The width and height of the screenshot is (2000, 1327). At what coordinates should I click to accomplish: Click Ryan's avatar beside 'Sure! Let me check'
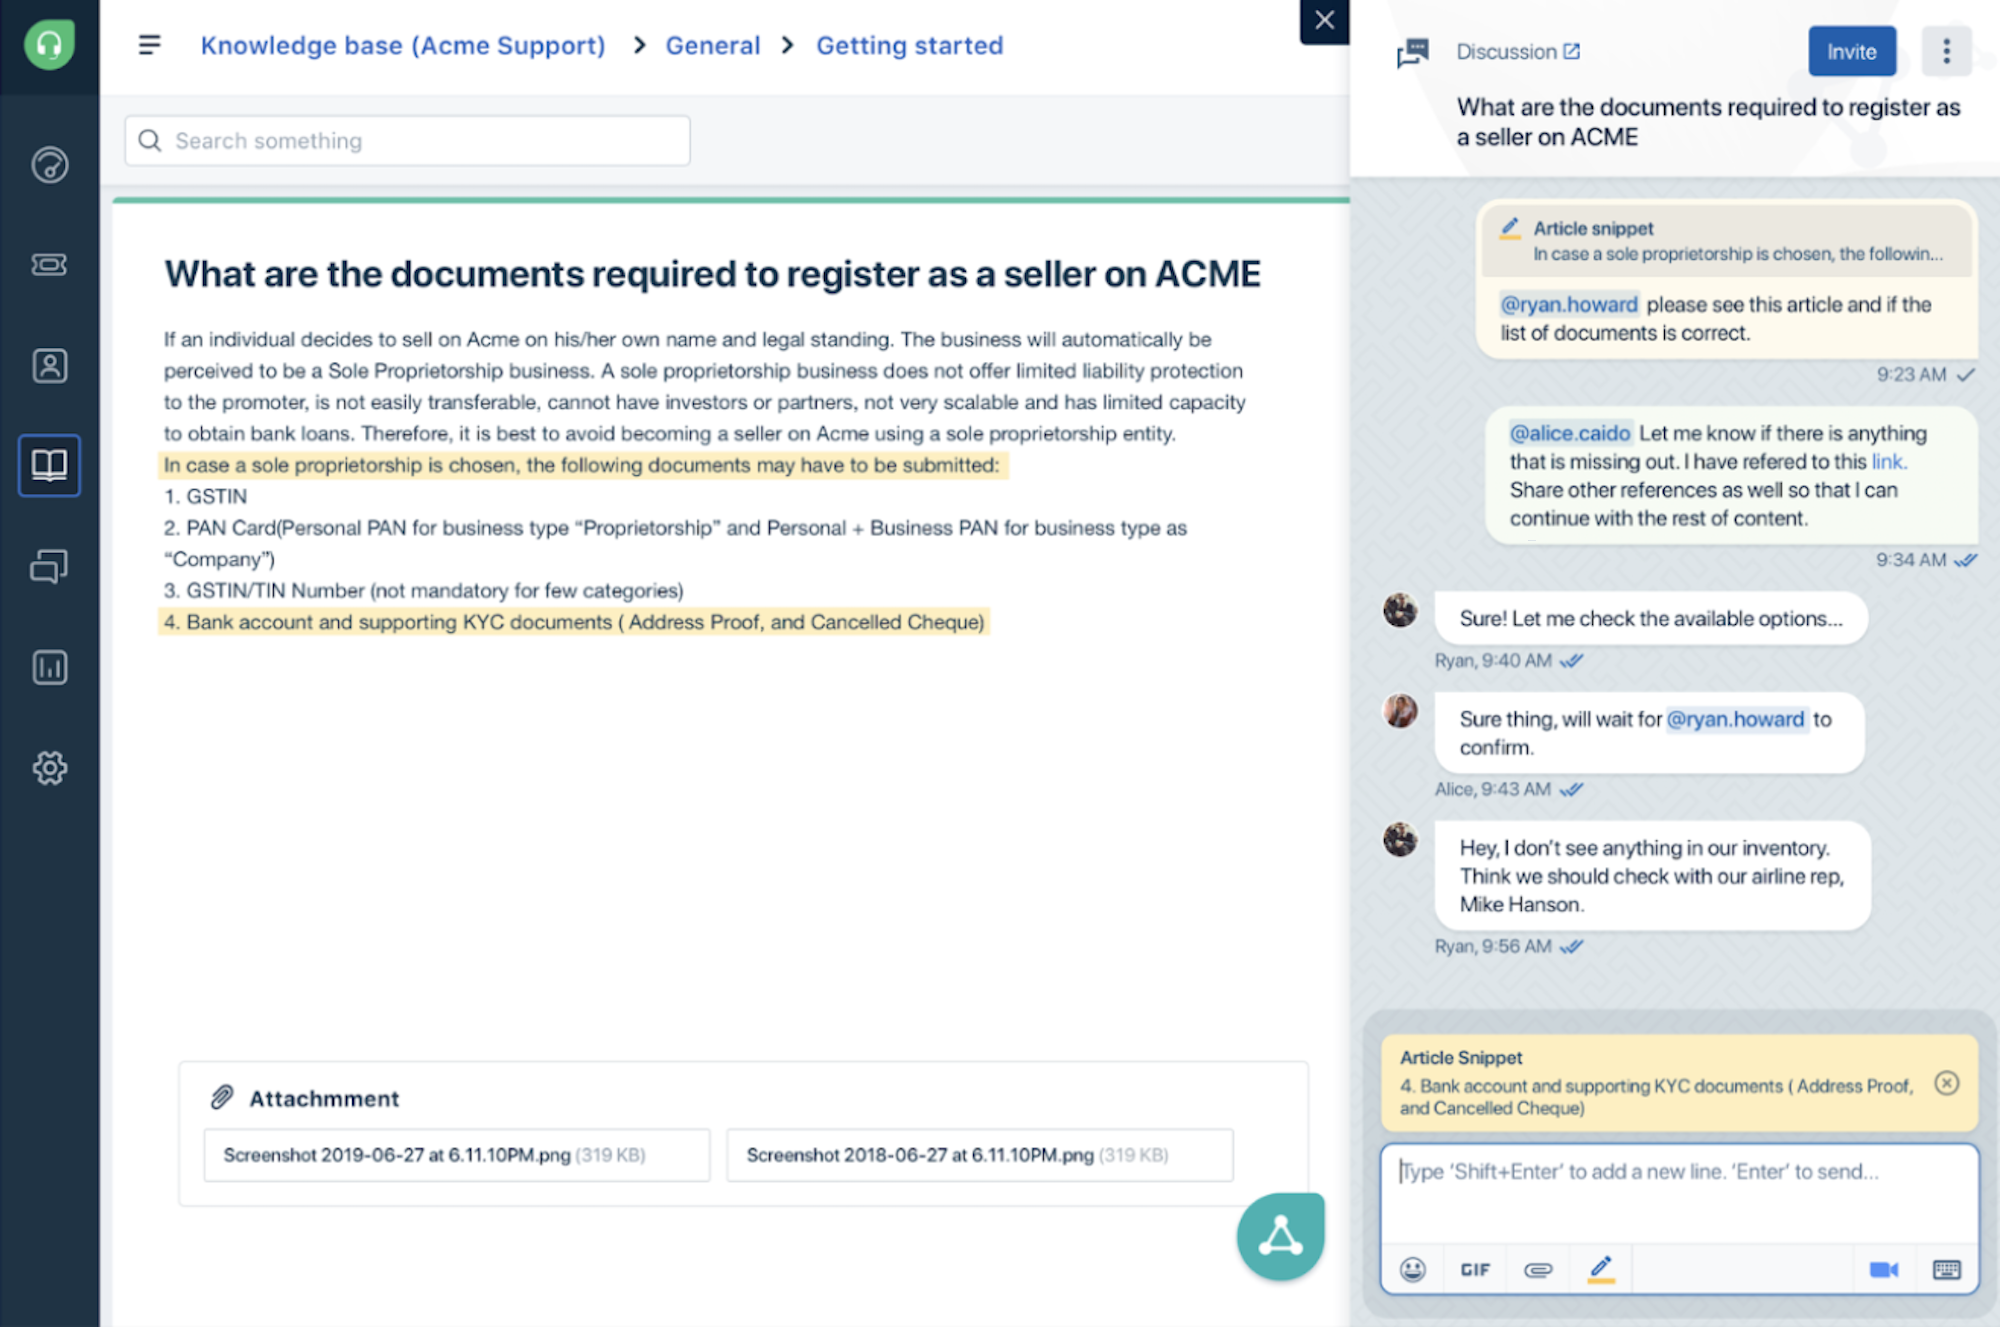[1400, 610]
